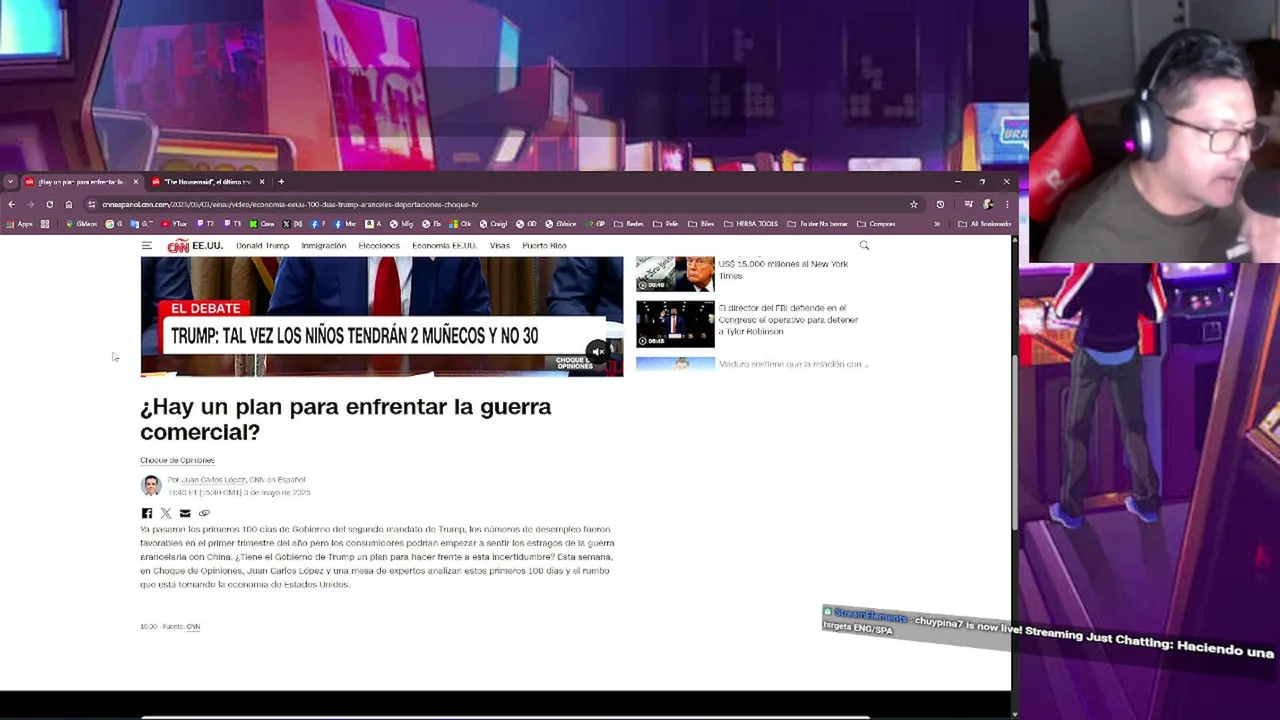Screen dimensions: 1280x720
Task: Open the Apps bookmark shortcut
Action: (x=21, y=224)
